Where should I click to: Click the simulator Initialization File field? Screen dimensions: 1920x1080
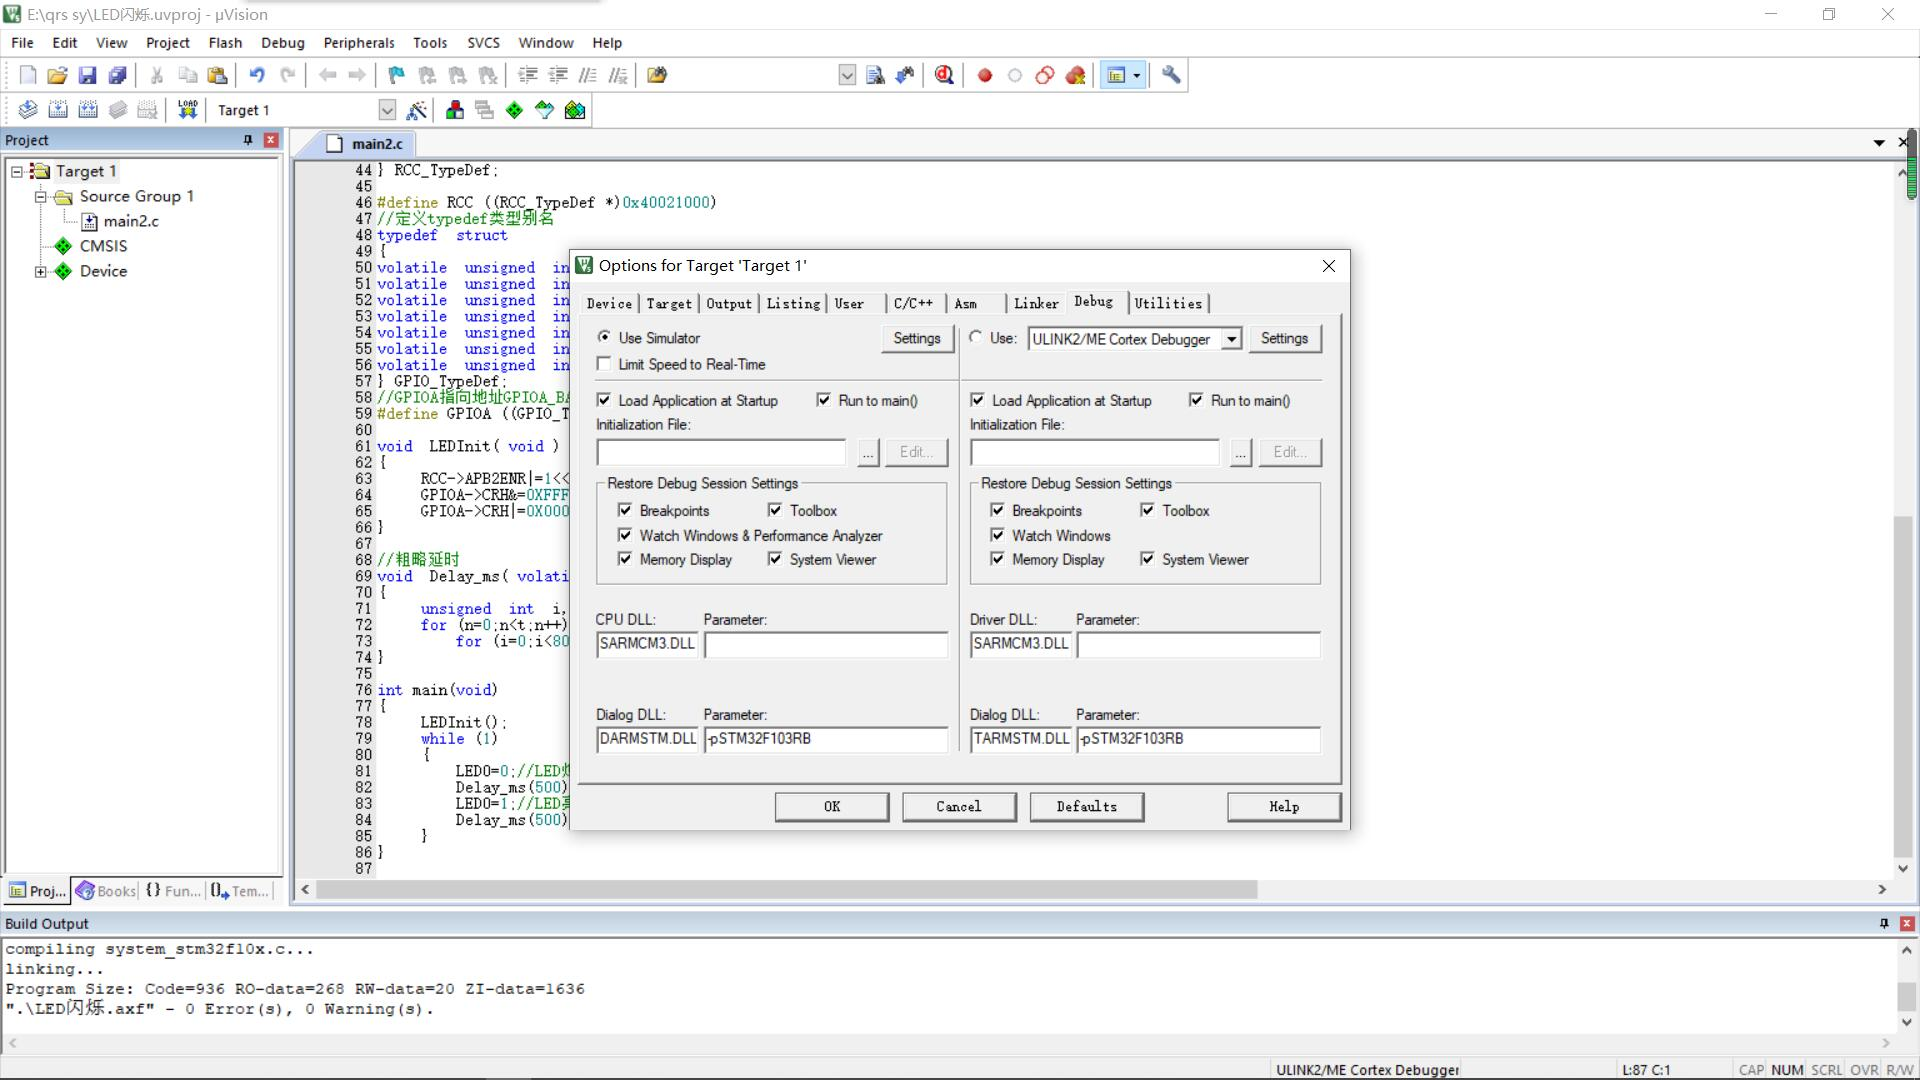(721, 452)
